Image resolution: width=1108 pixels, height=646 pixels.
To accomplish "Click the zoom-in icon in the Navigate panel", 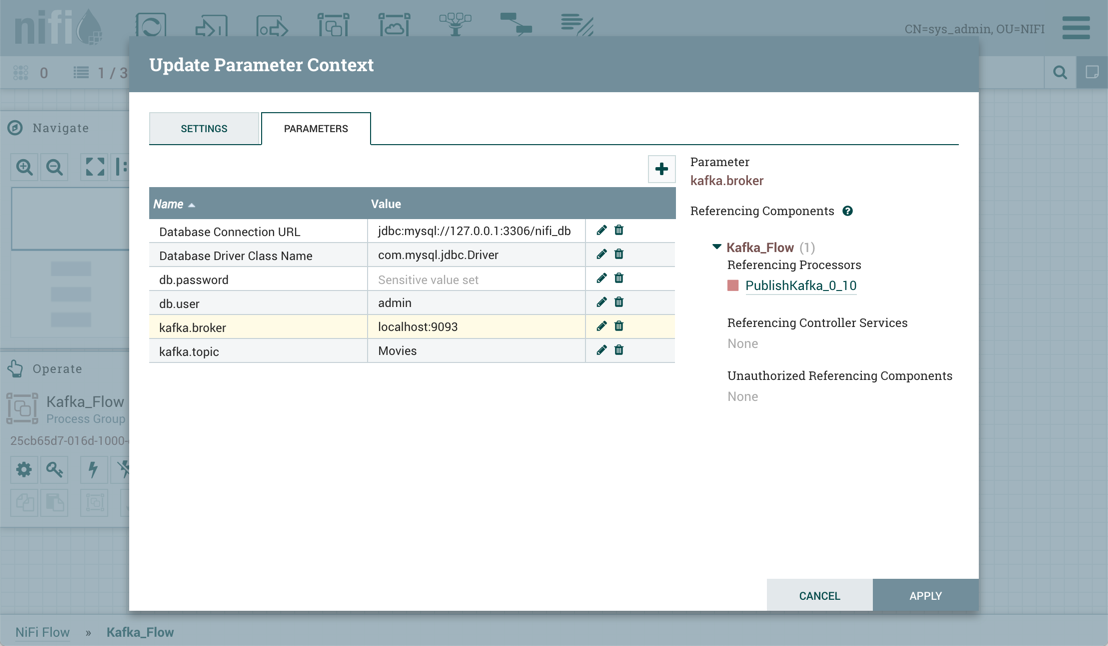I will 24,166.
